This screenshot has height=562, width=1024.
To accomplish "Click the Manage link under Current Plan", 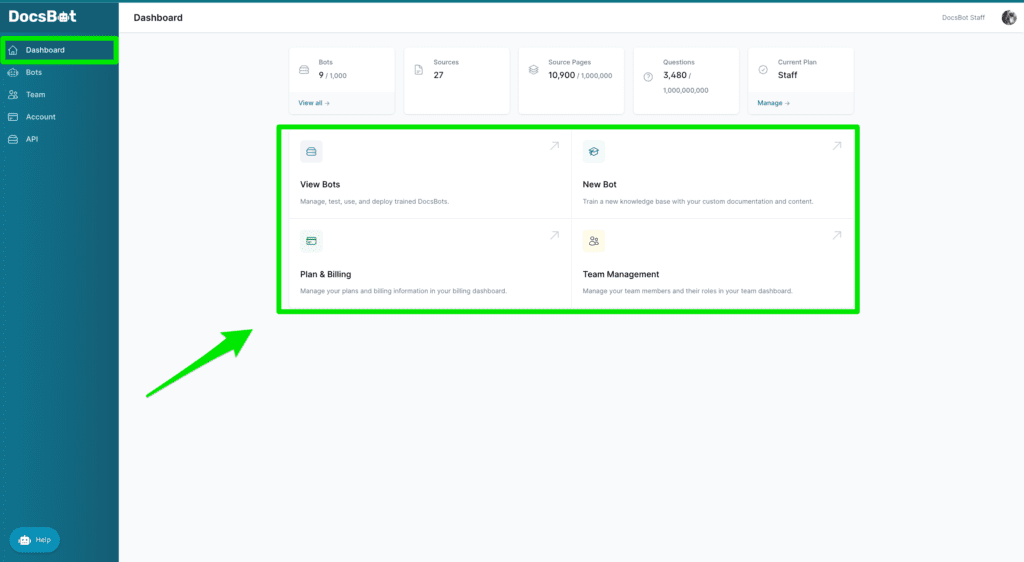I will (773, 103).
